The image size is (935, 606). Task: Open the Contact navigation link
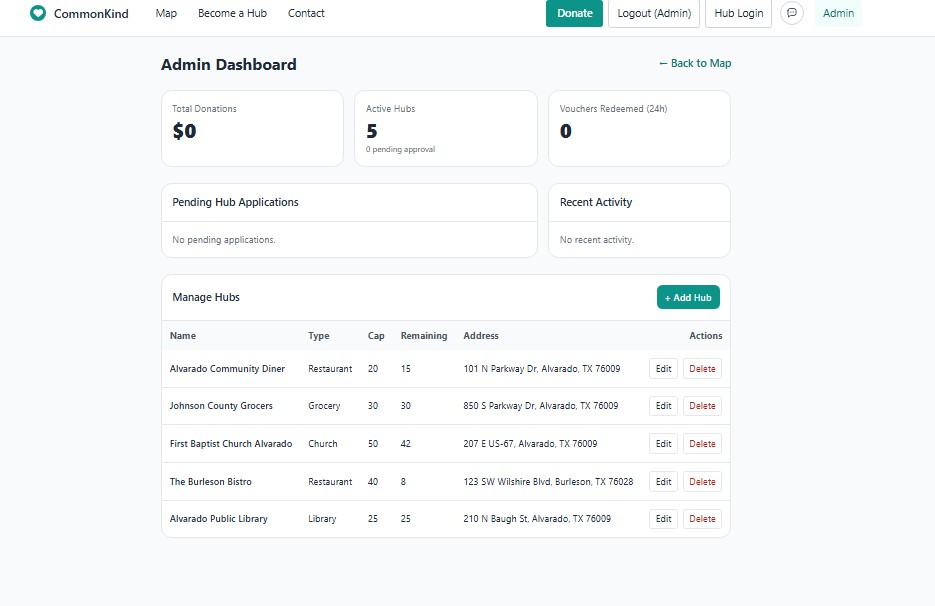coord(306,13)
